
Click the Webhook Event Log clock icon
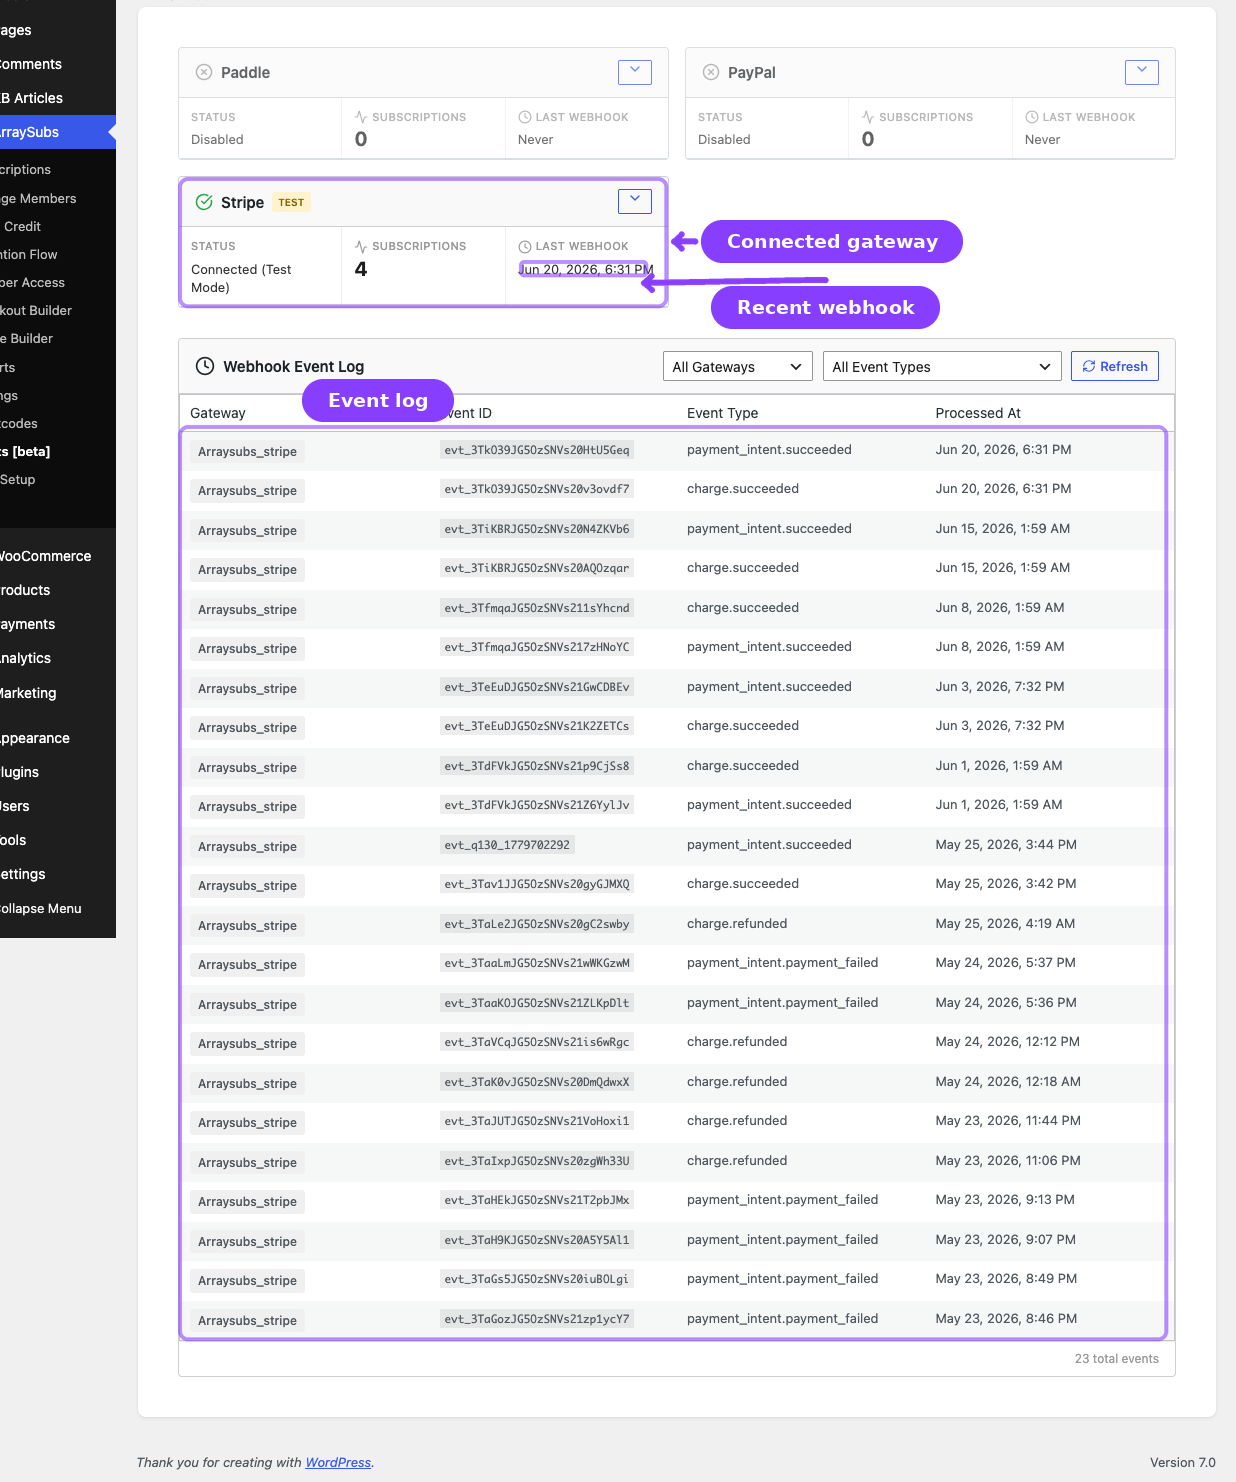click(x=205, y=366)
